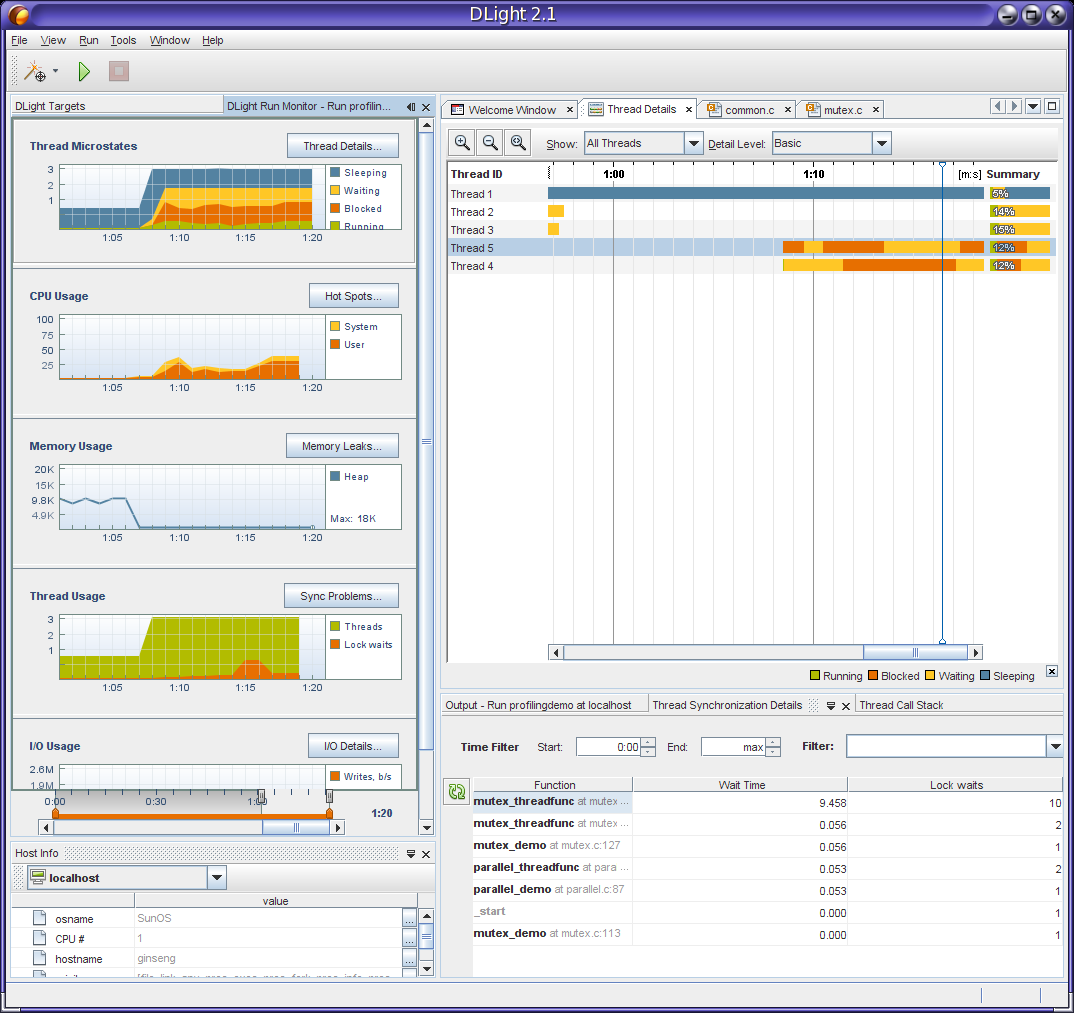
Task: Refresh the thread synchronization table
Action: 457,792
